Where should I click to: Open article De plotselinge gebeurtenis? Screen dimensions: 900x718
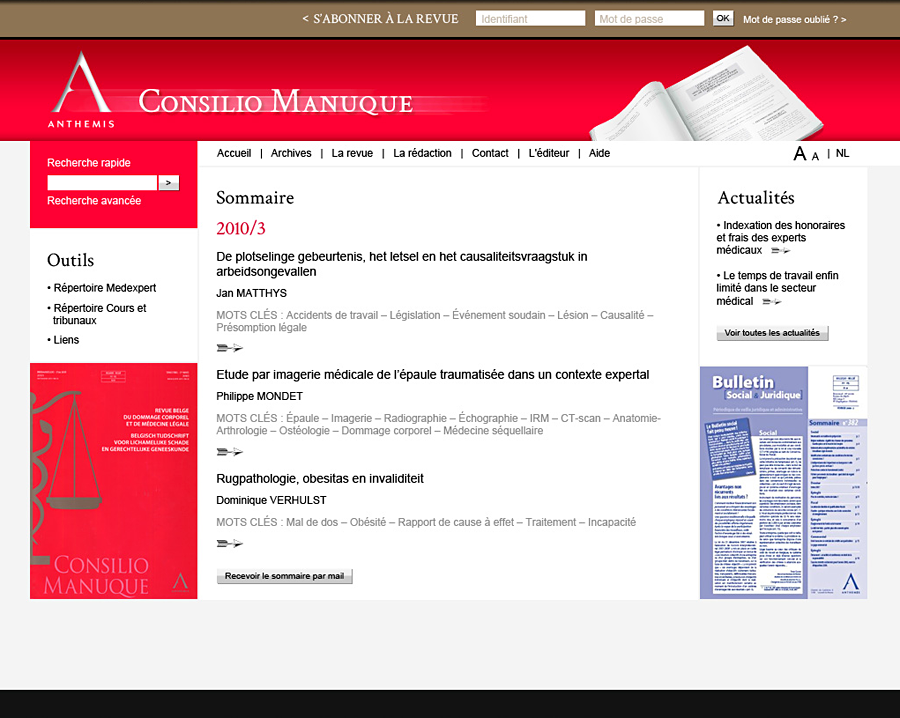tap(402, 264)
